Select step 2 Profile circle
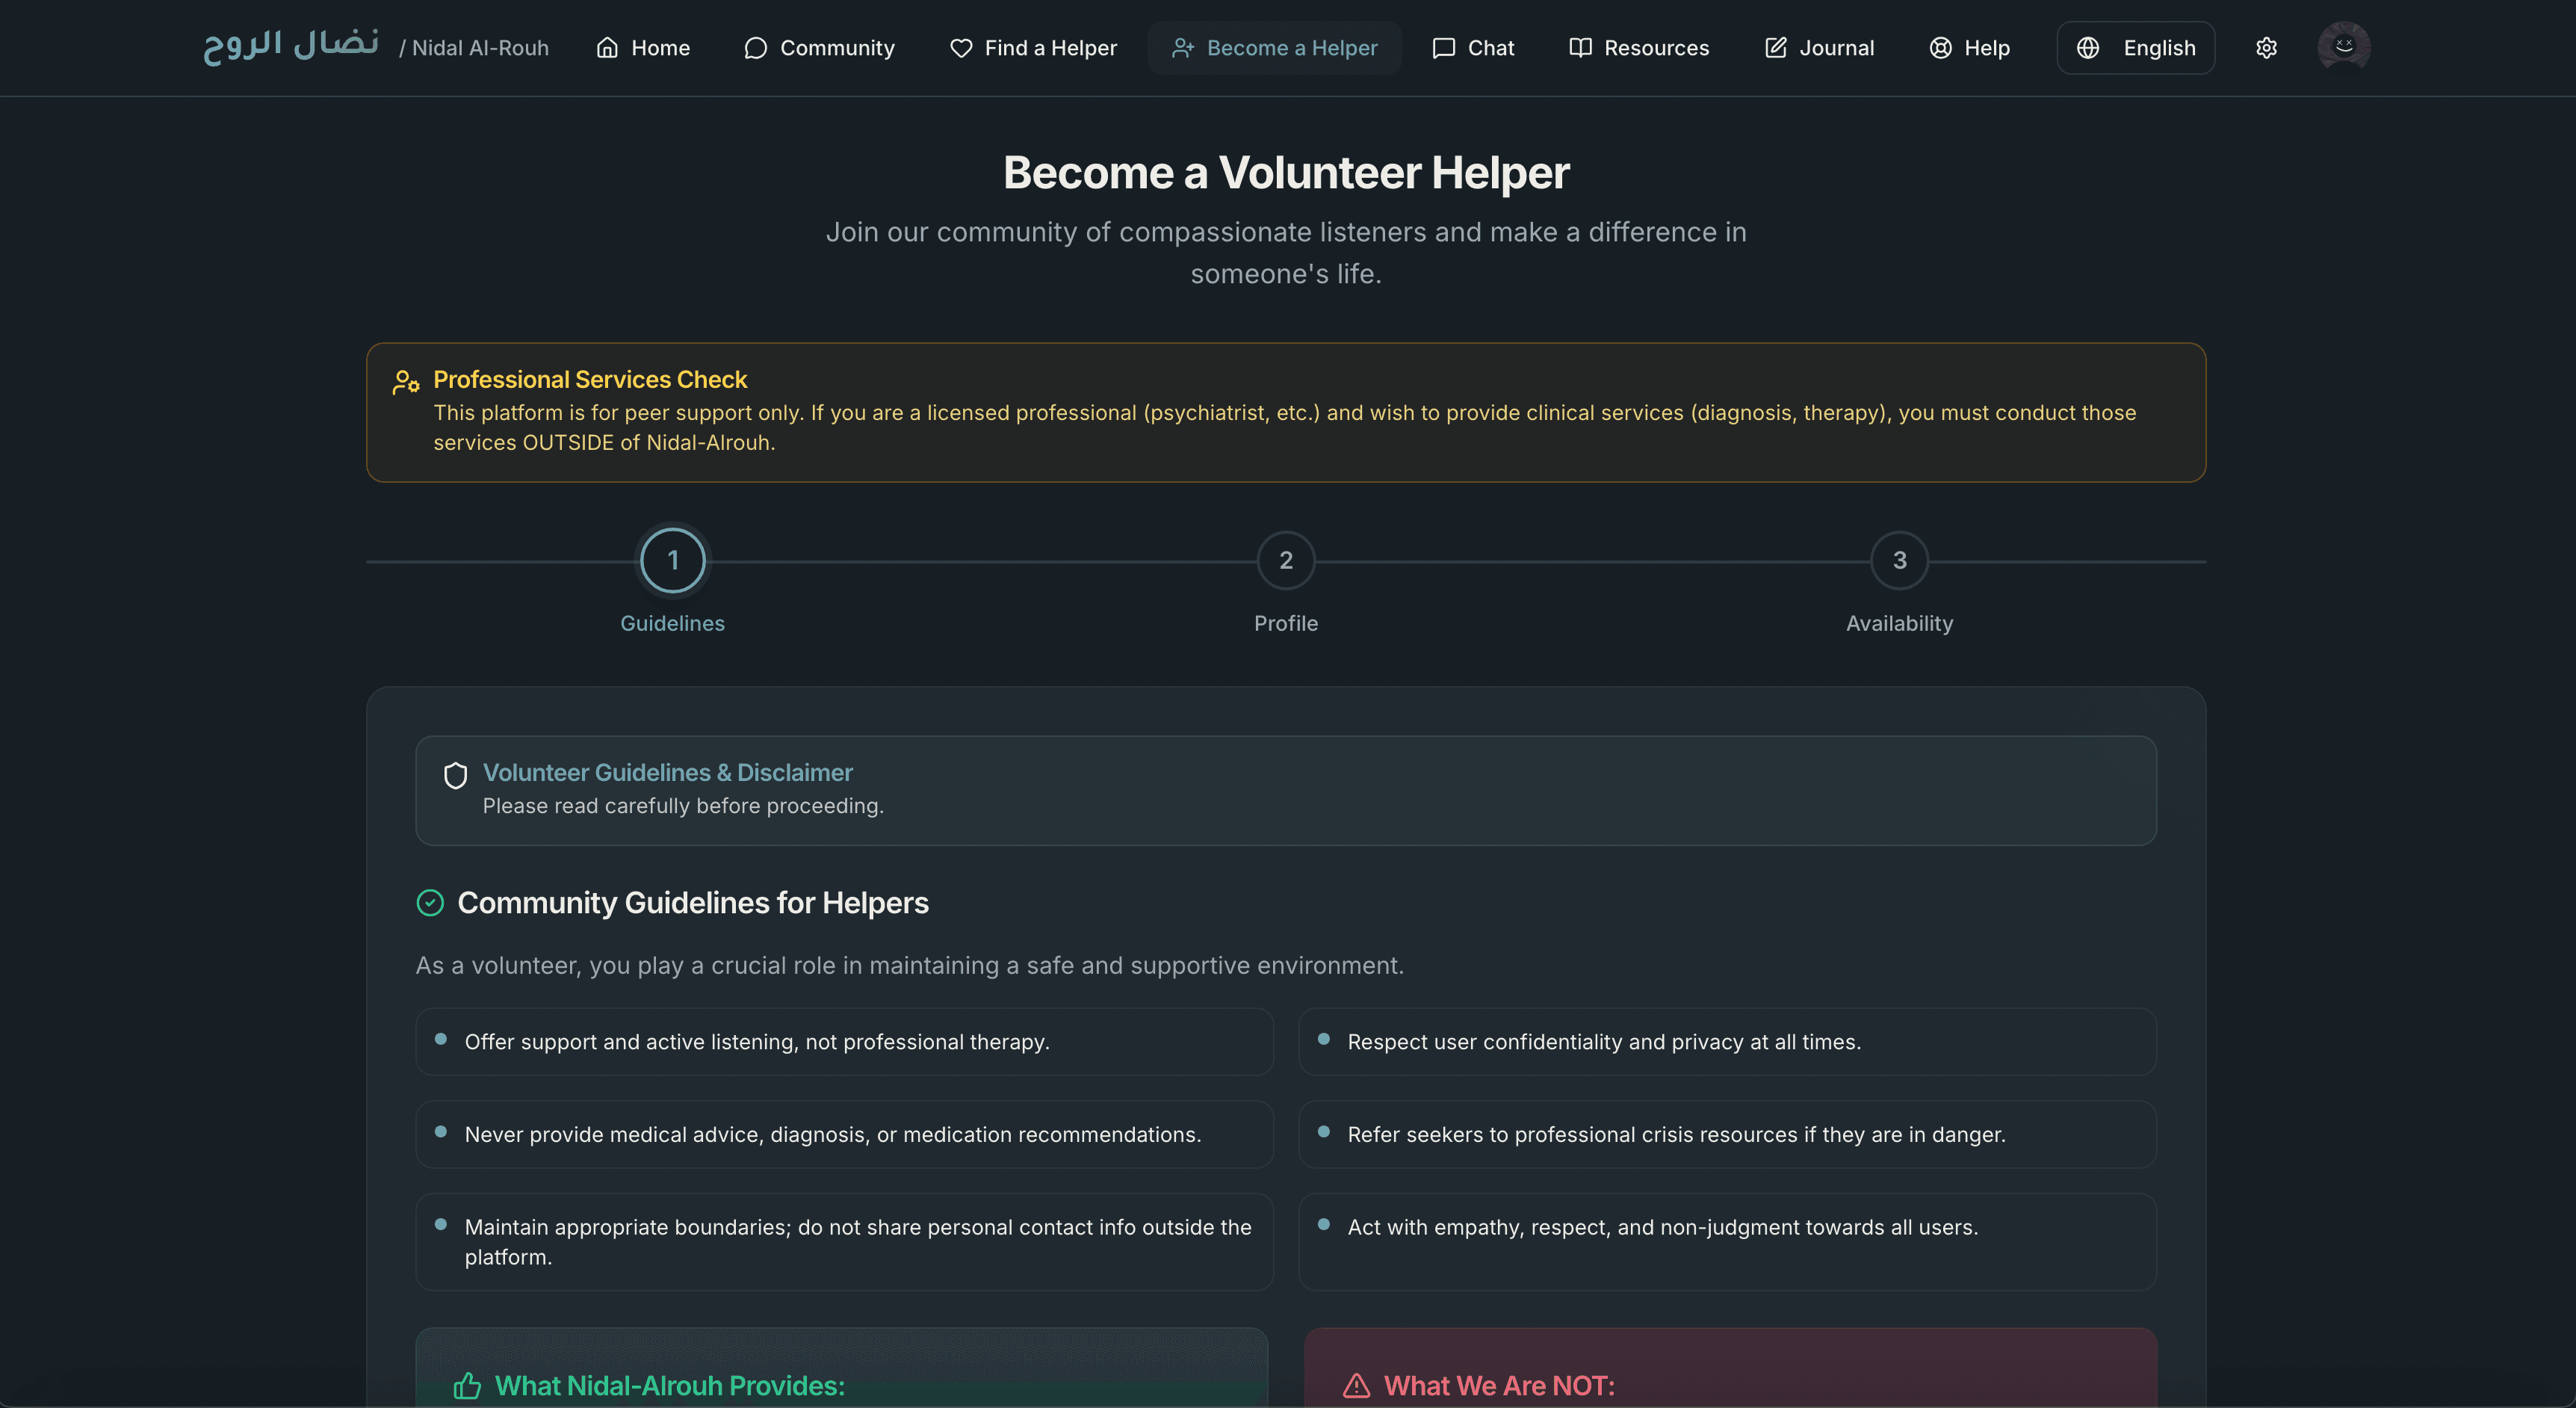2576x1408 pixels. tap(1286, 560)
